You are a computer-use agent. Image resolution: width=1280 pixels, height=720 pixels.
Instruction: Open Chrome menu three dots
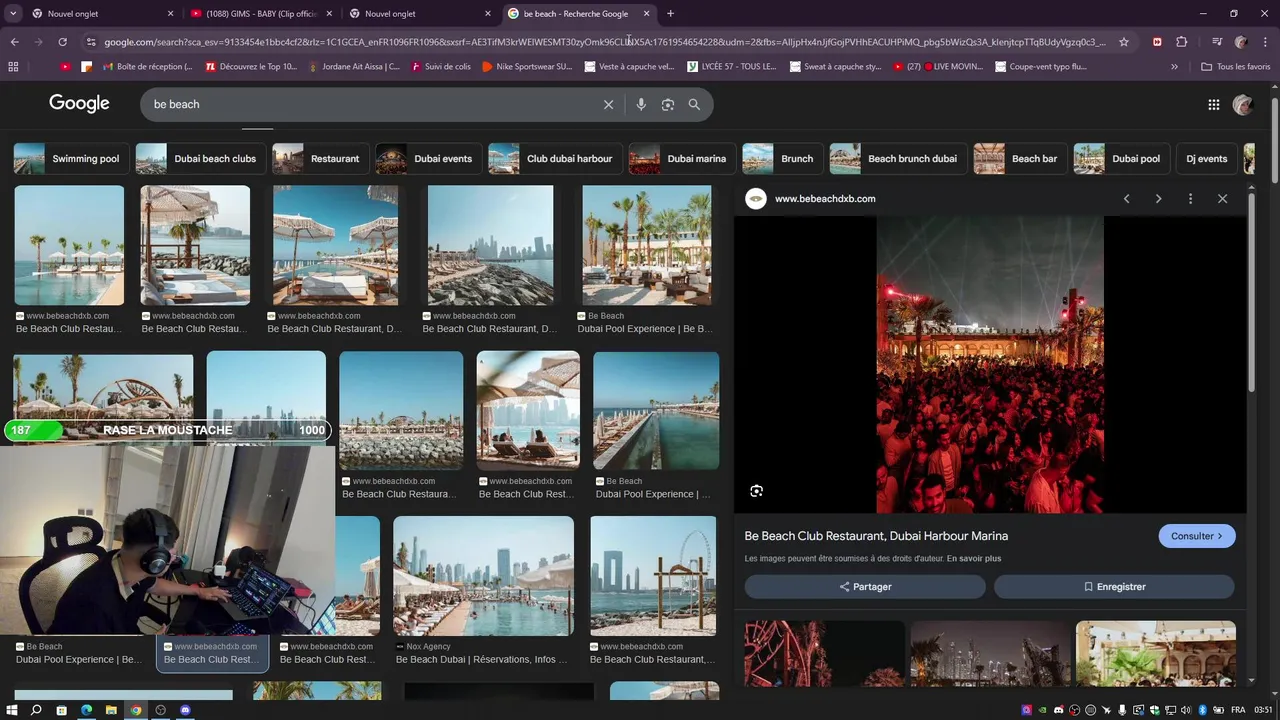coord(1265,42)
